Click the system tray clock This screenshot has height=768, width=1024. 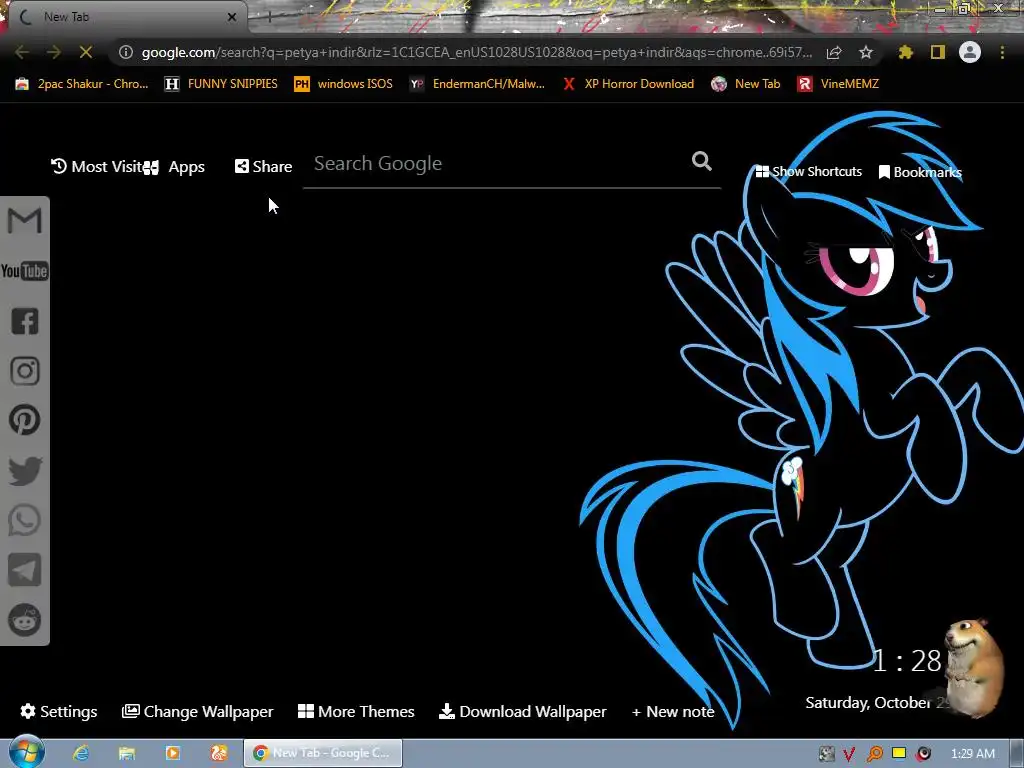click(x=973, y=754)
